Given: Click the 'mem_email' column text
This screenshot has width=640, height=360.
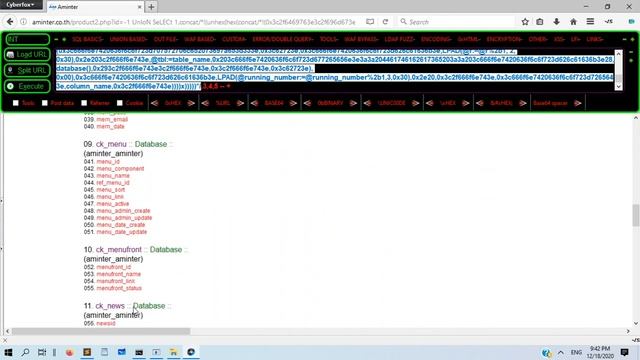Looking at the screenshot, I should pos(112,119).
